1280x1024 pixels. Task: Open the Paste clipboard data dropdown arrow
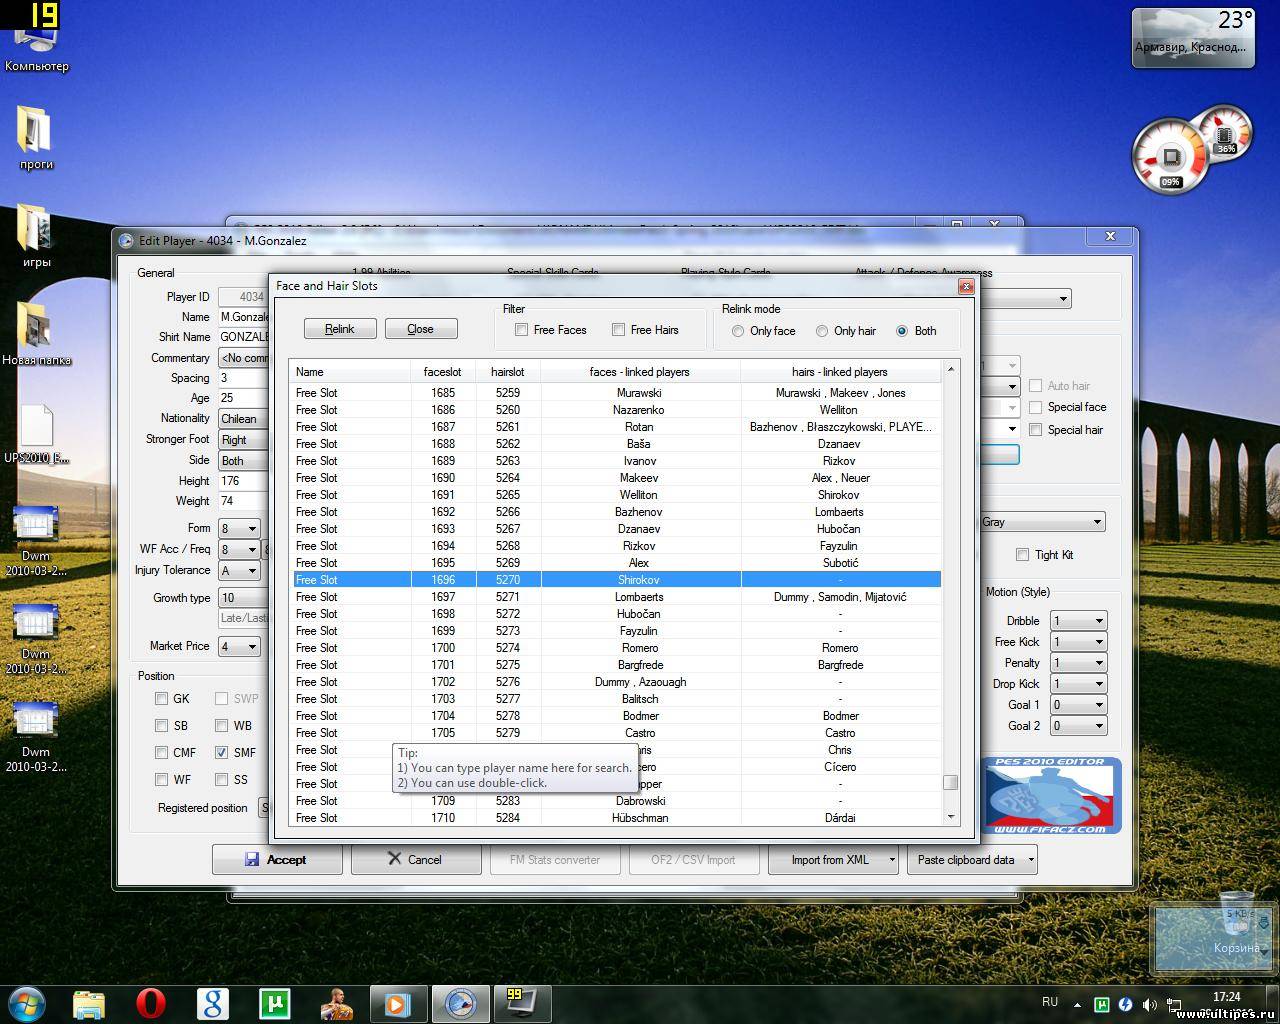point(1030,860)
